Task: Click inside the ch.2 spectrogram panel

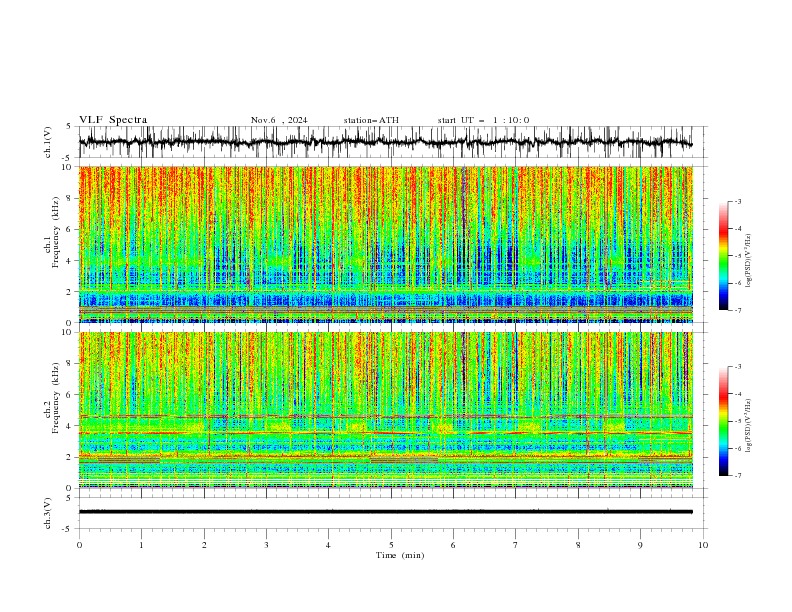Action: tap(385, 410)
